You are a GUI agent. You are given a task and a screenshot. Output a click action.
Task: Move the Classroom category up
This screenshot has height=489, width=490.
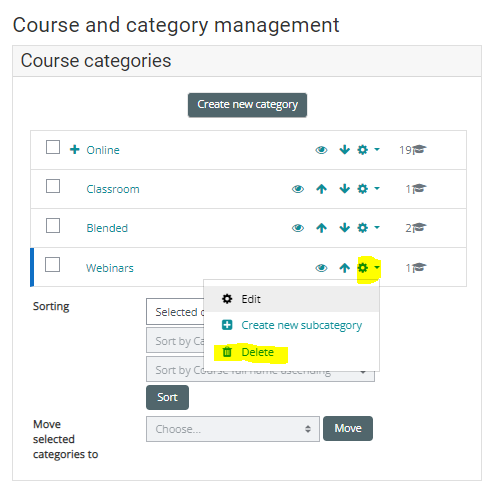coord(321,189)
